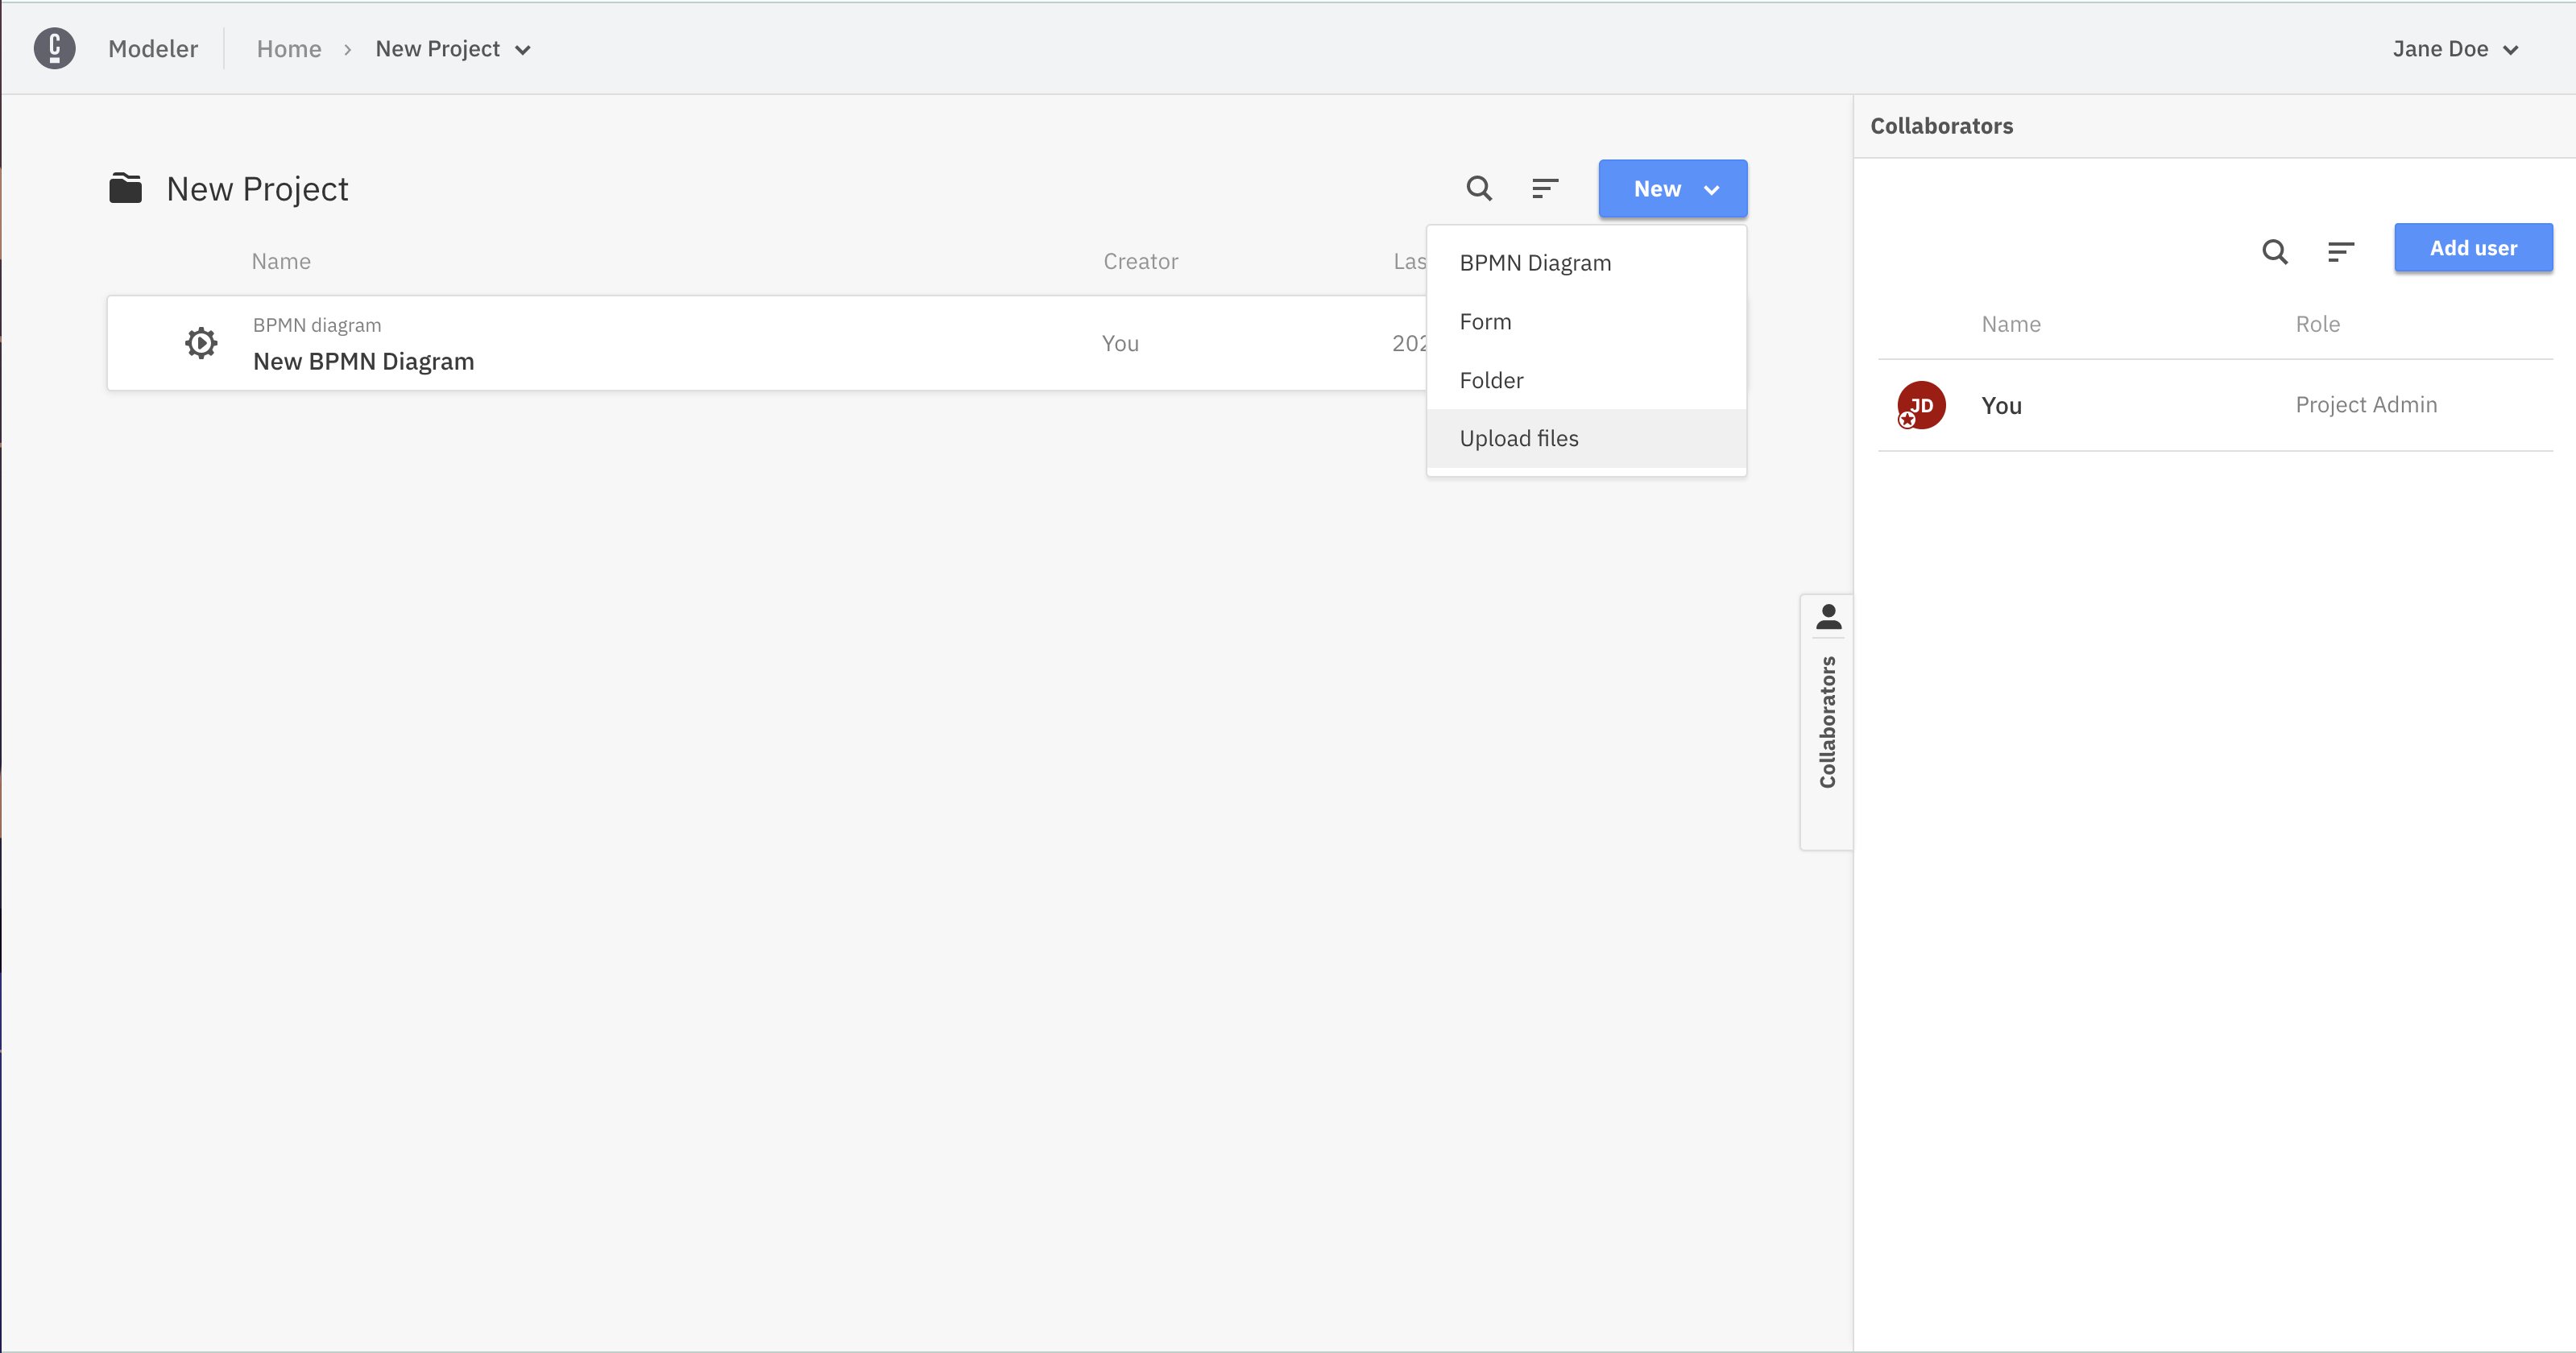Open the search icon in Collaborators panel

click(x=2275, y=249)
